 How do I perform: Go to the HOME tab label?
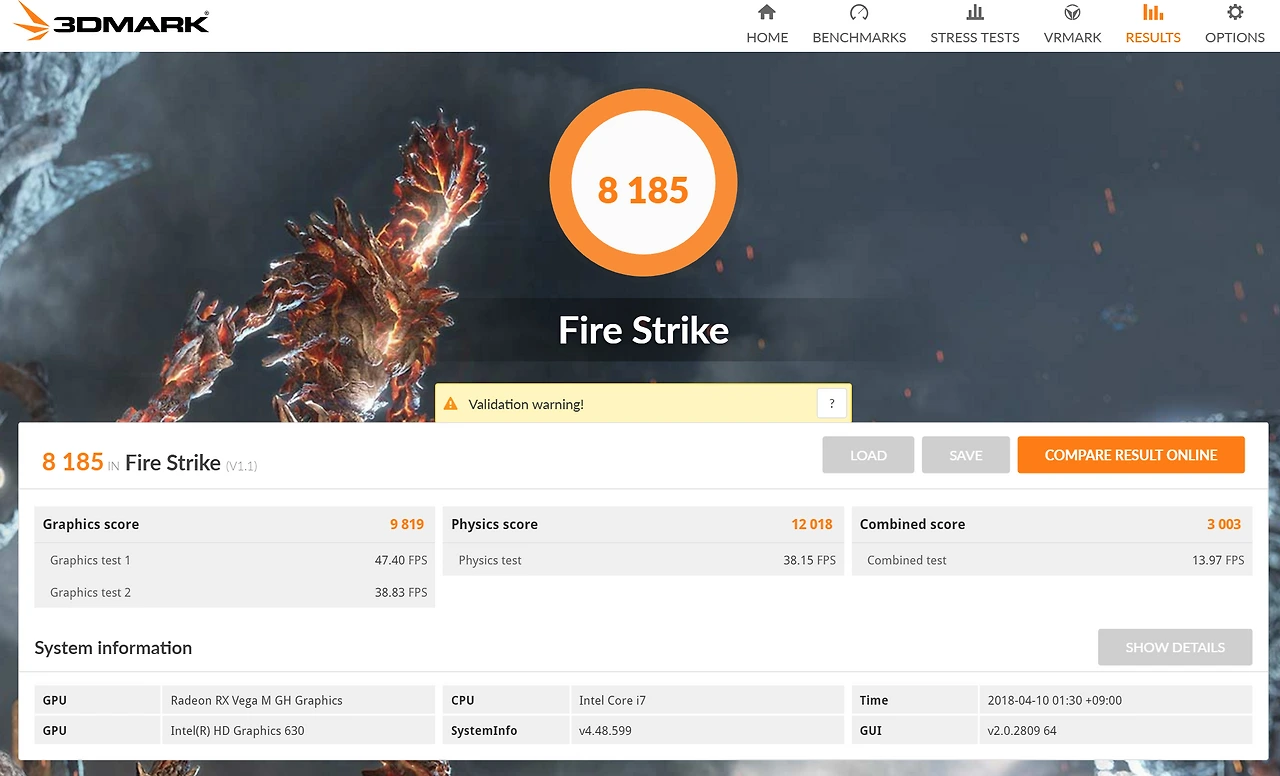[767, 38]
